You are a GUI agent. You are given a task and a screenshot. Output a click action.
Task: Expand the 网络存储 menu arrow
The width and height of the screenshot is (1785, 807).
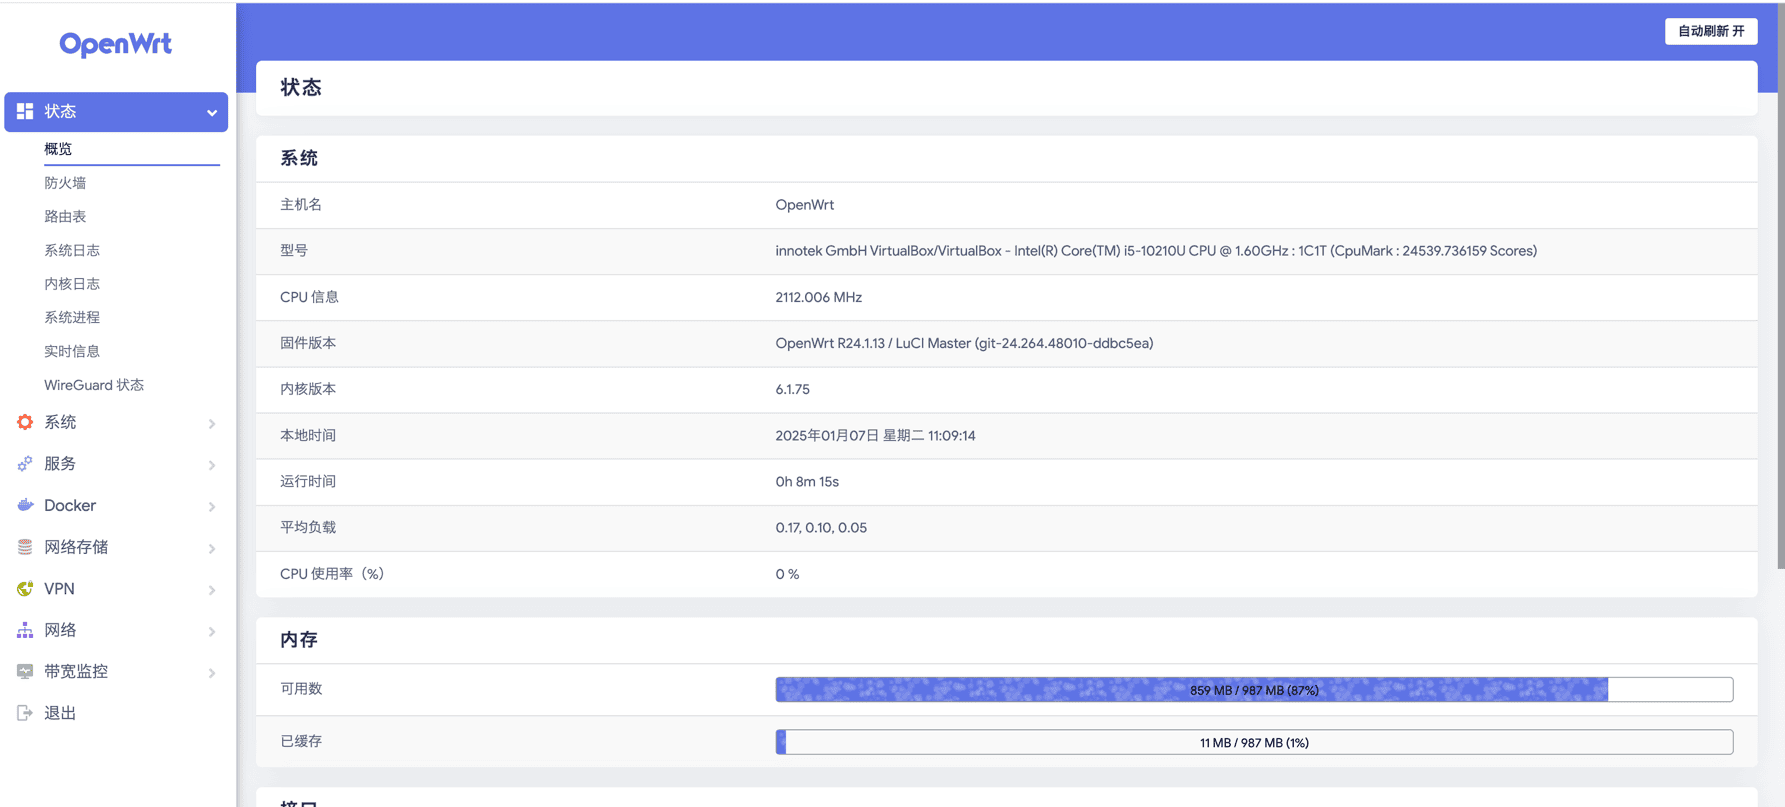212,548
